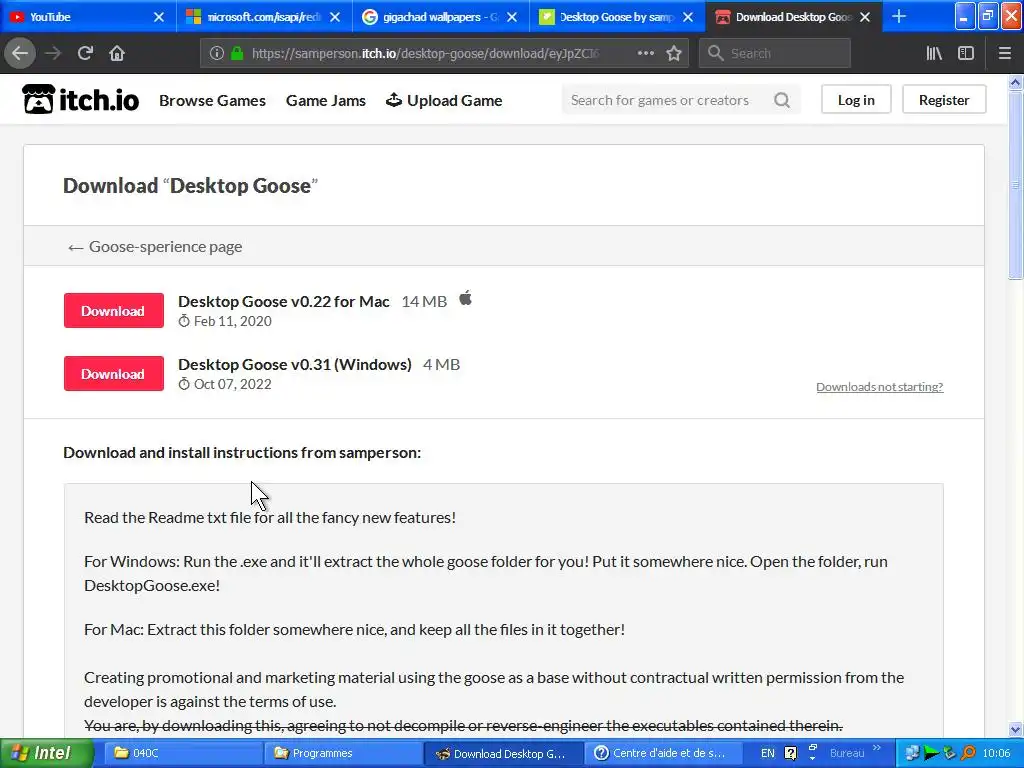Download Desktop Goose v0.31 Windows

click(x=114, y=374)
